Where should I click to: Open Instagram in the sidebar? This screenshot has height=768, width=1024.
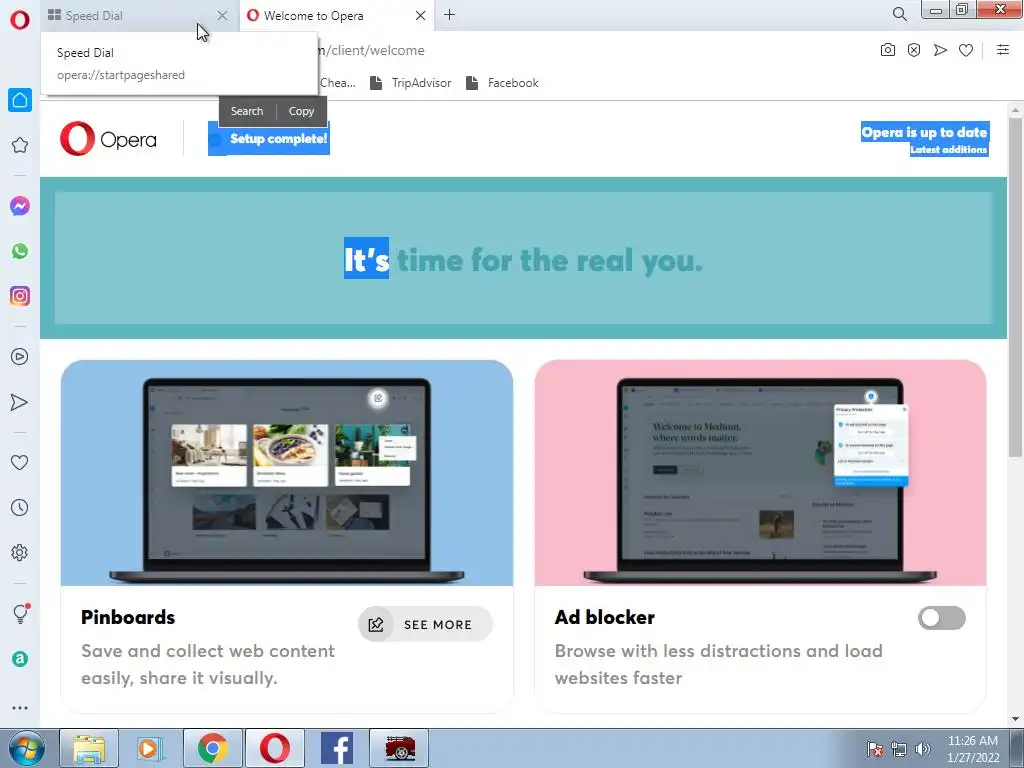[x=20, y=296]
